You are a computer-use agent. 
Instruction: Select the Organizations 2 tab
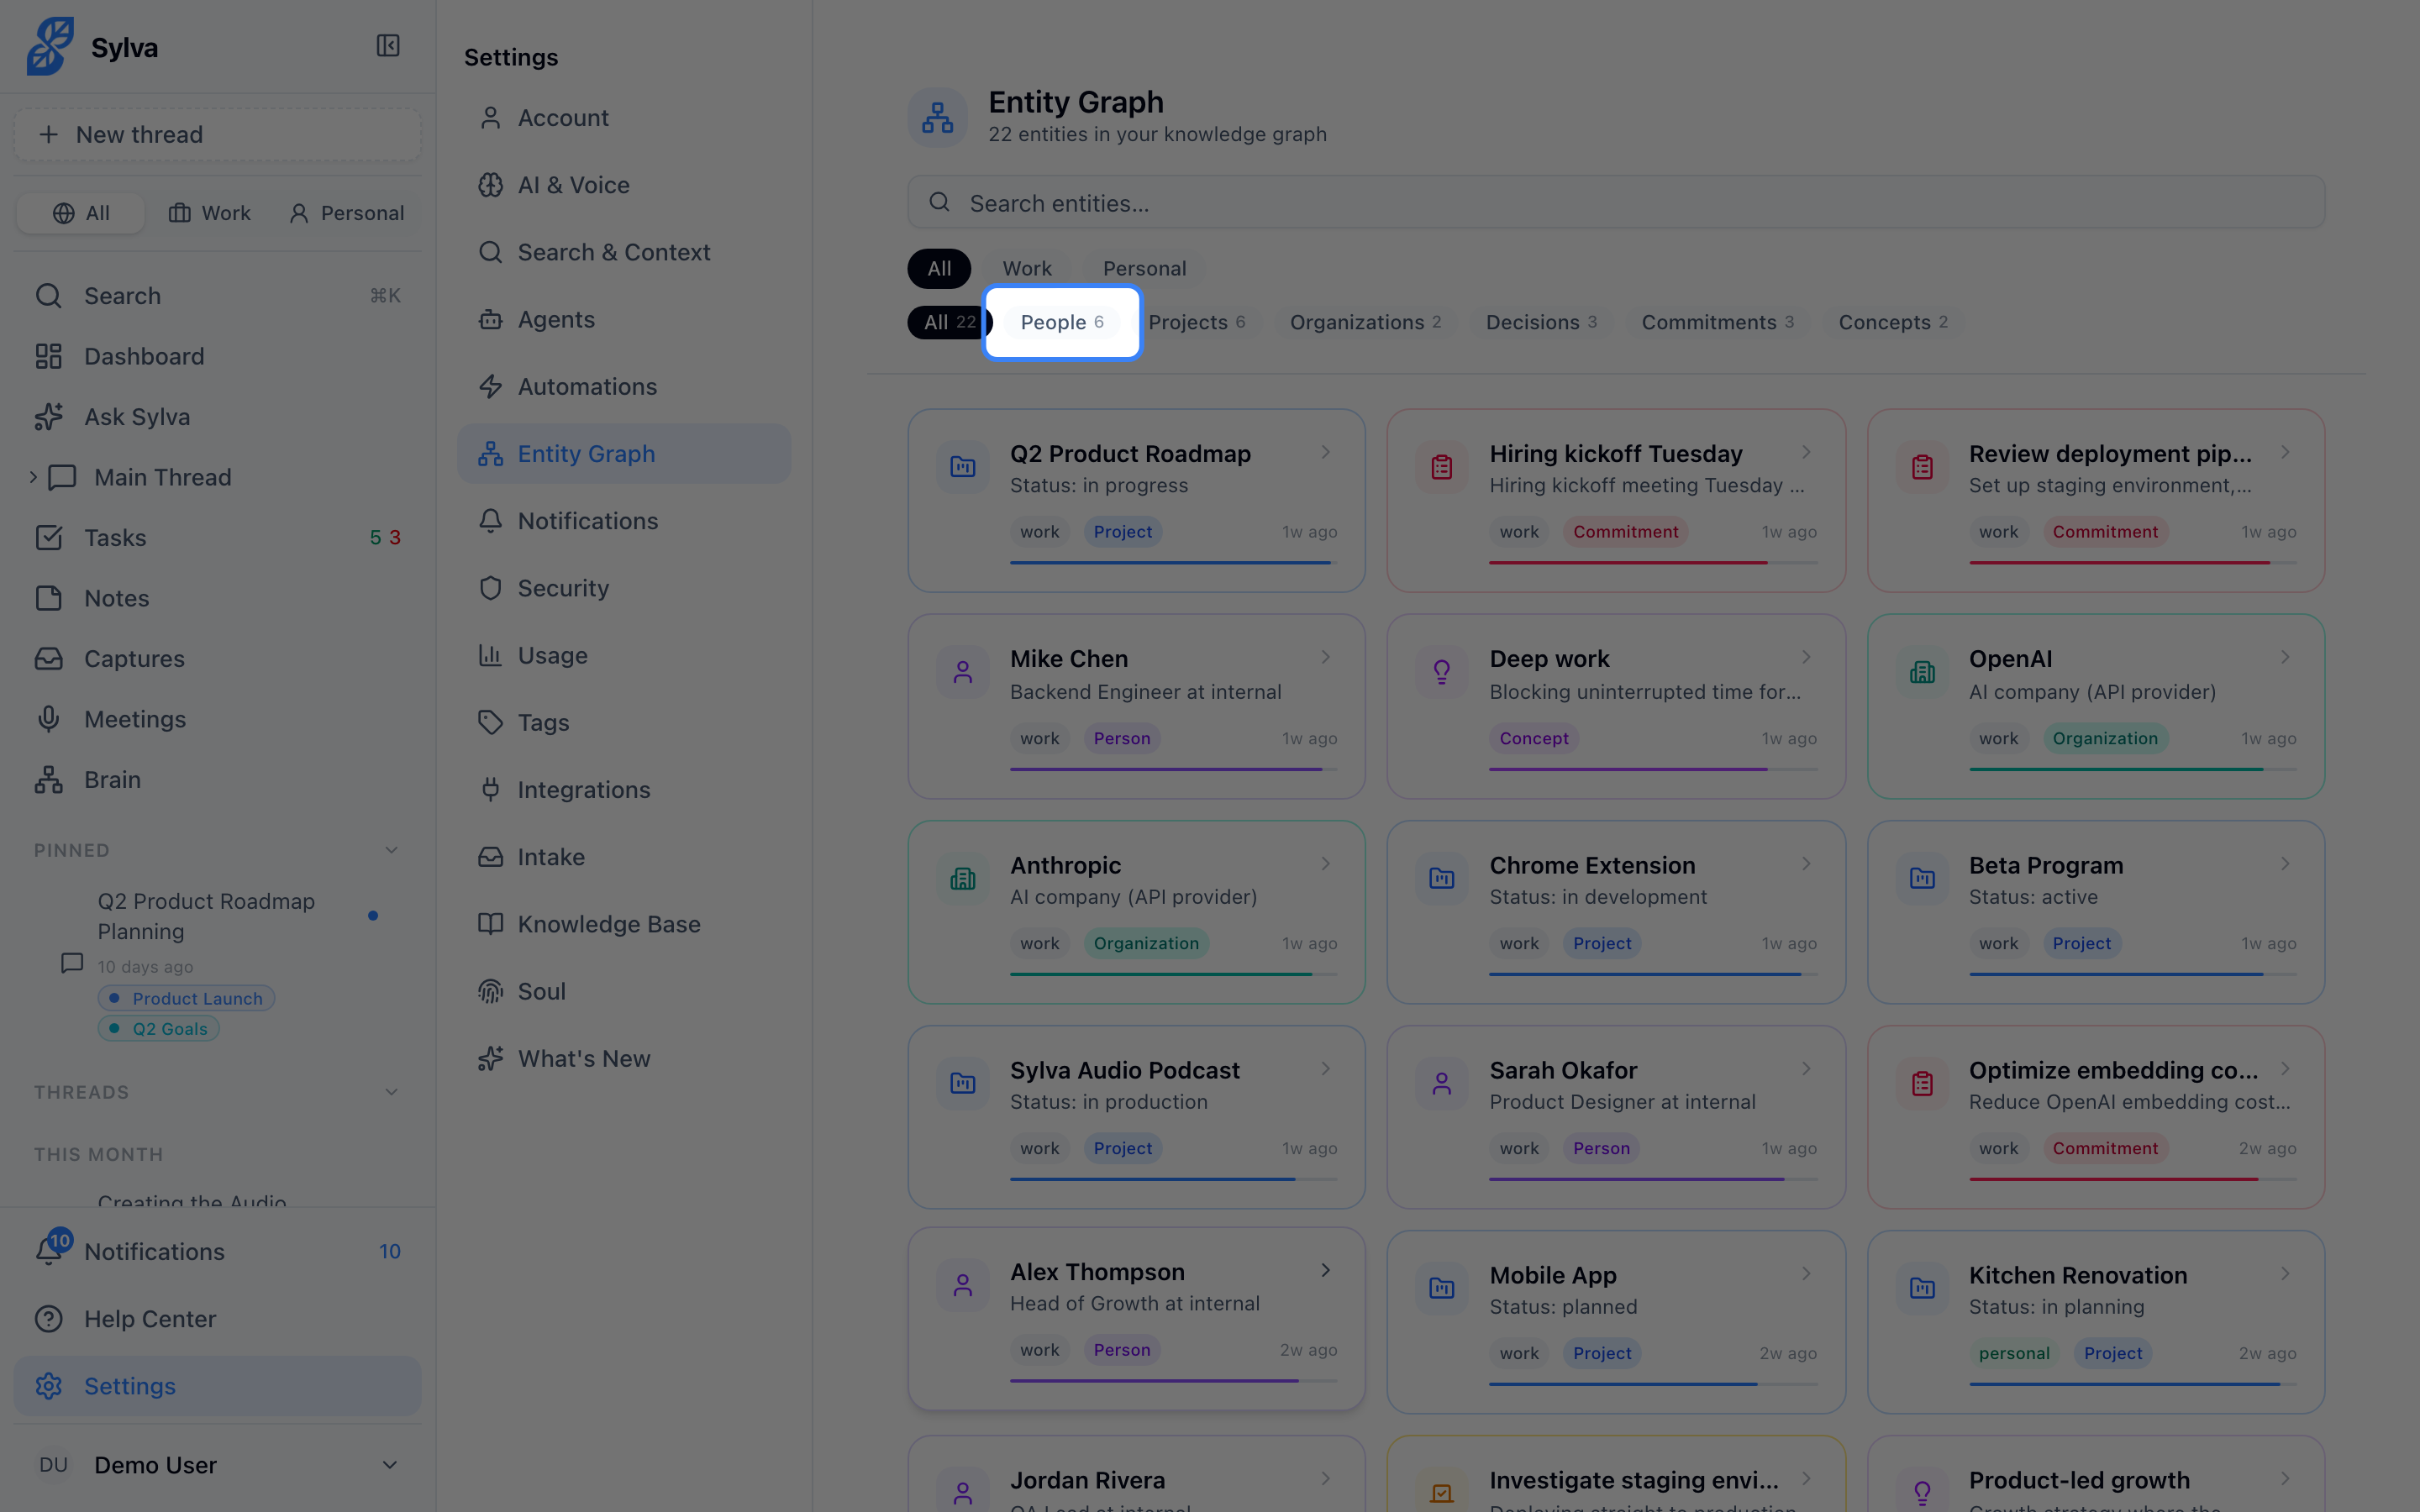pyautogui.click(x=1365, y=322)
